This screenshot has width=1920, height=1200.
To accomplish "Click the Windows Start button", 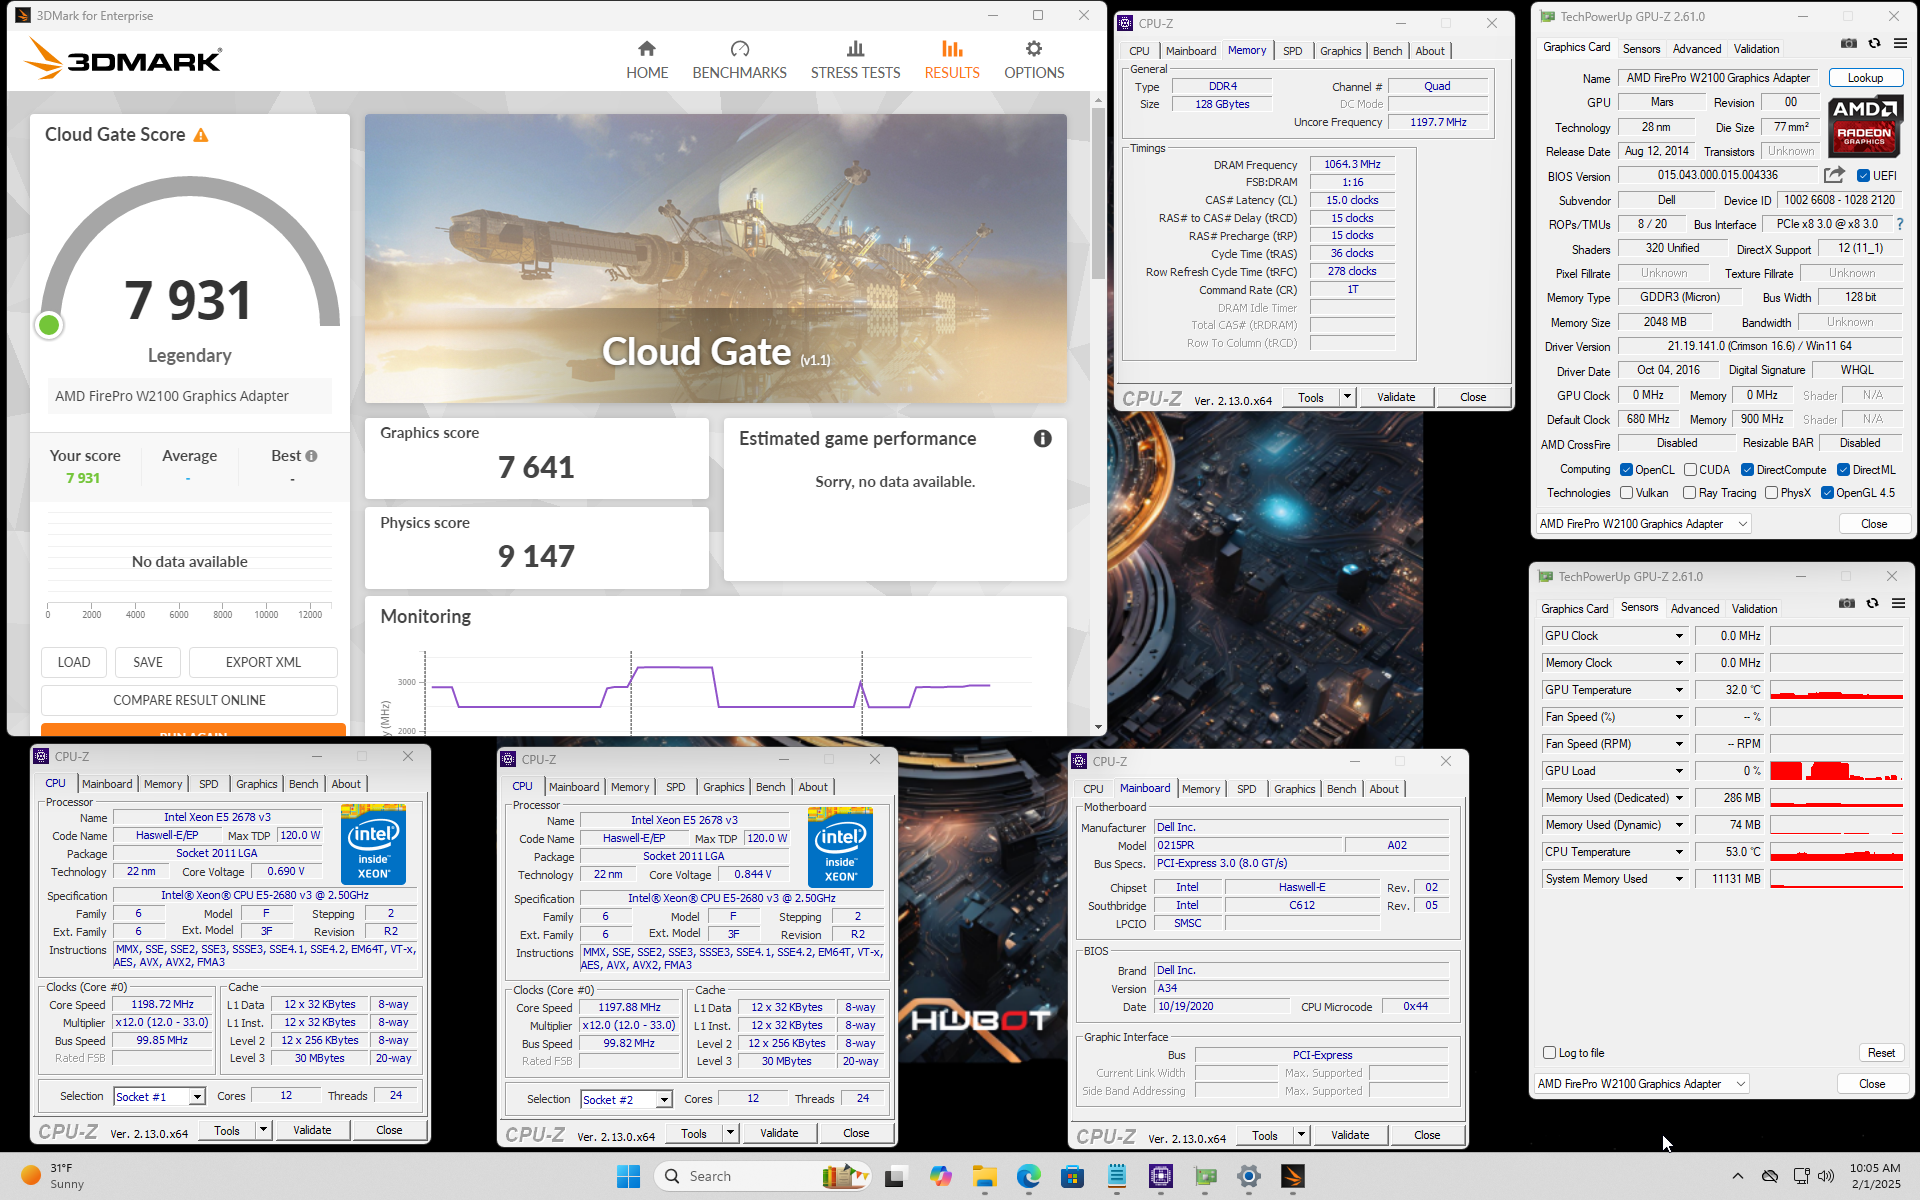I will [x=628, y=1176].
